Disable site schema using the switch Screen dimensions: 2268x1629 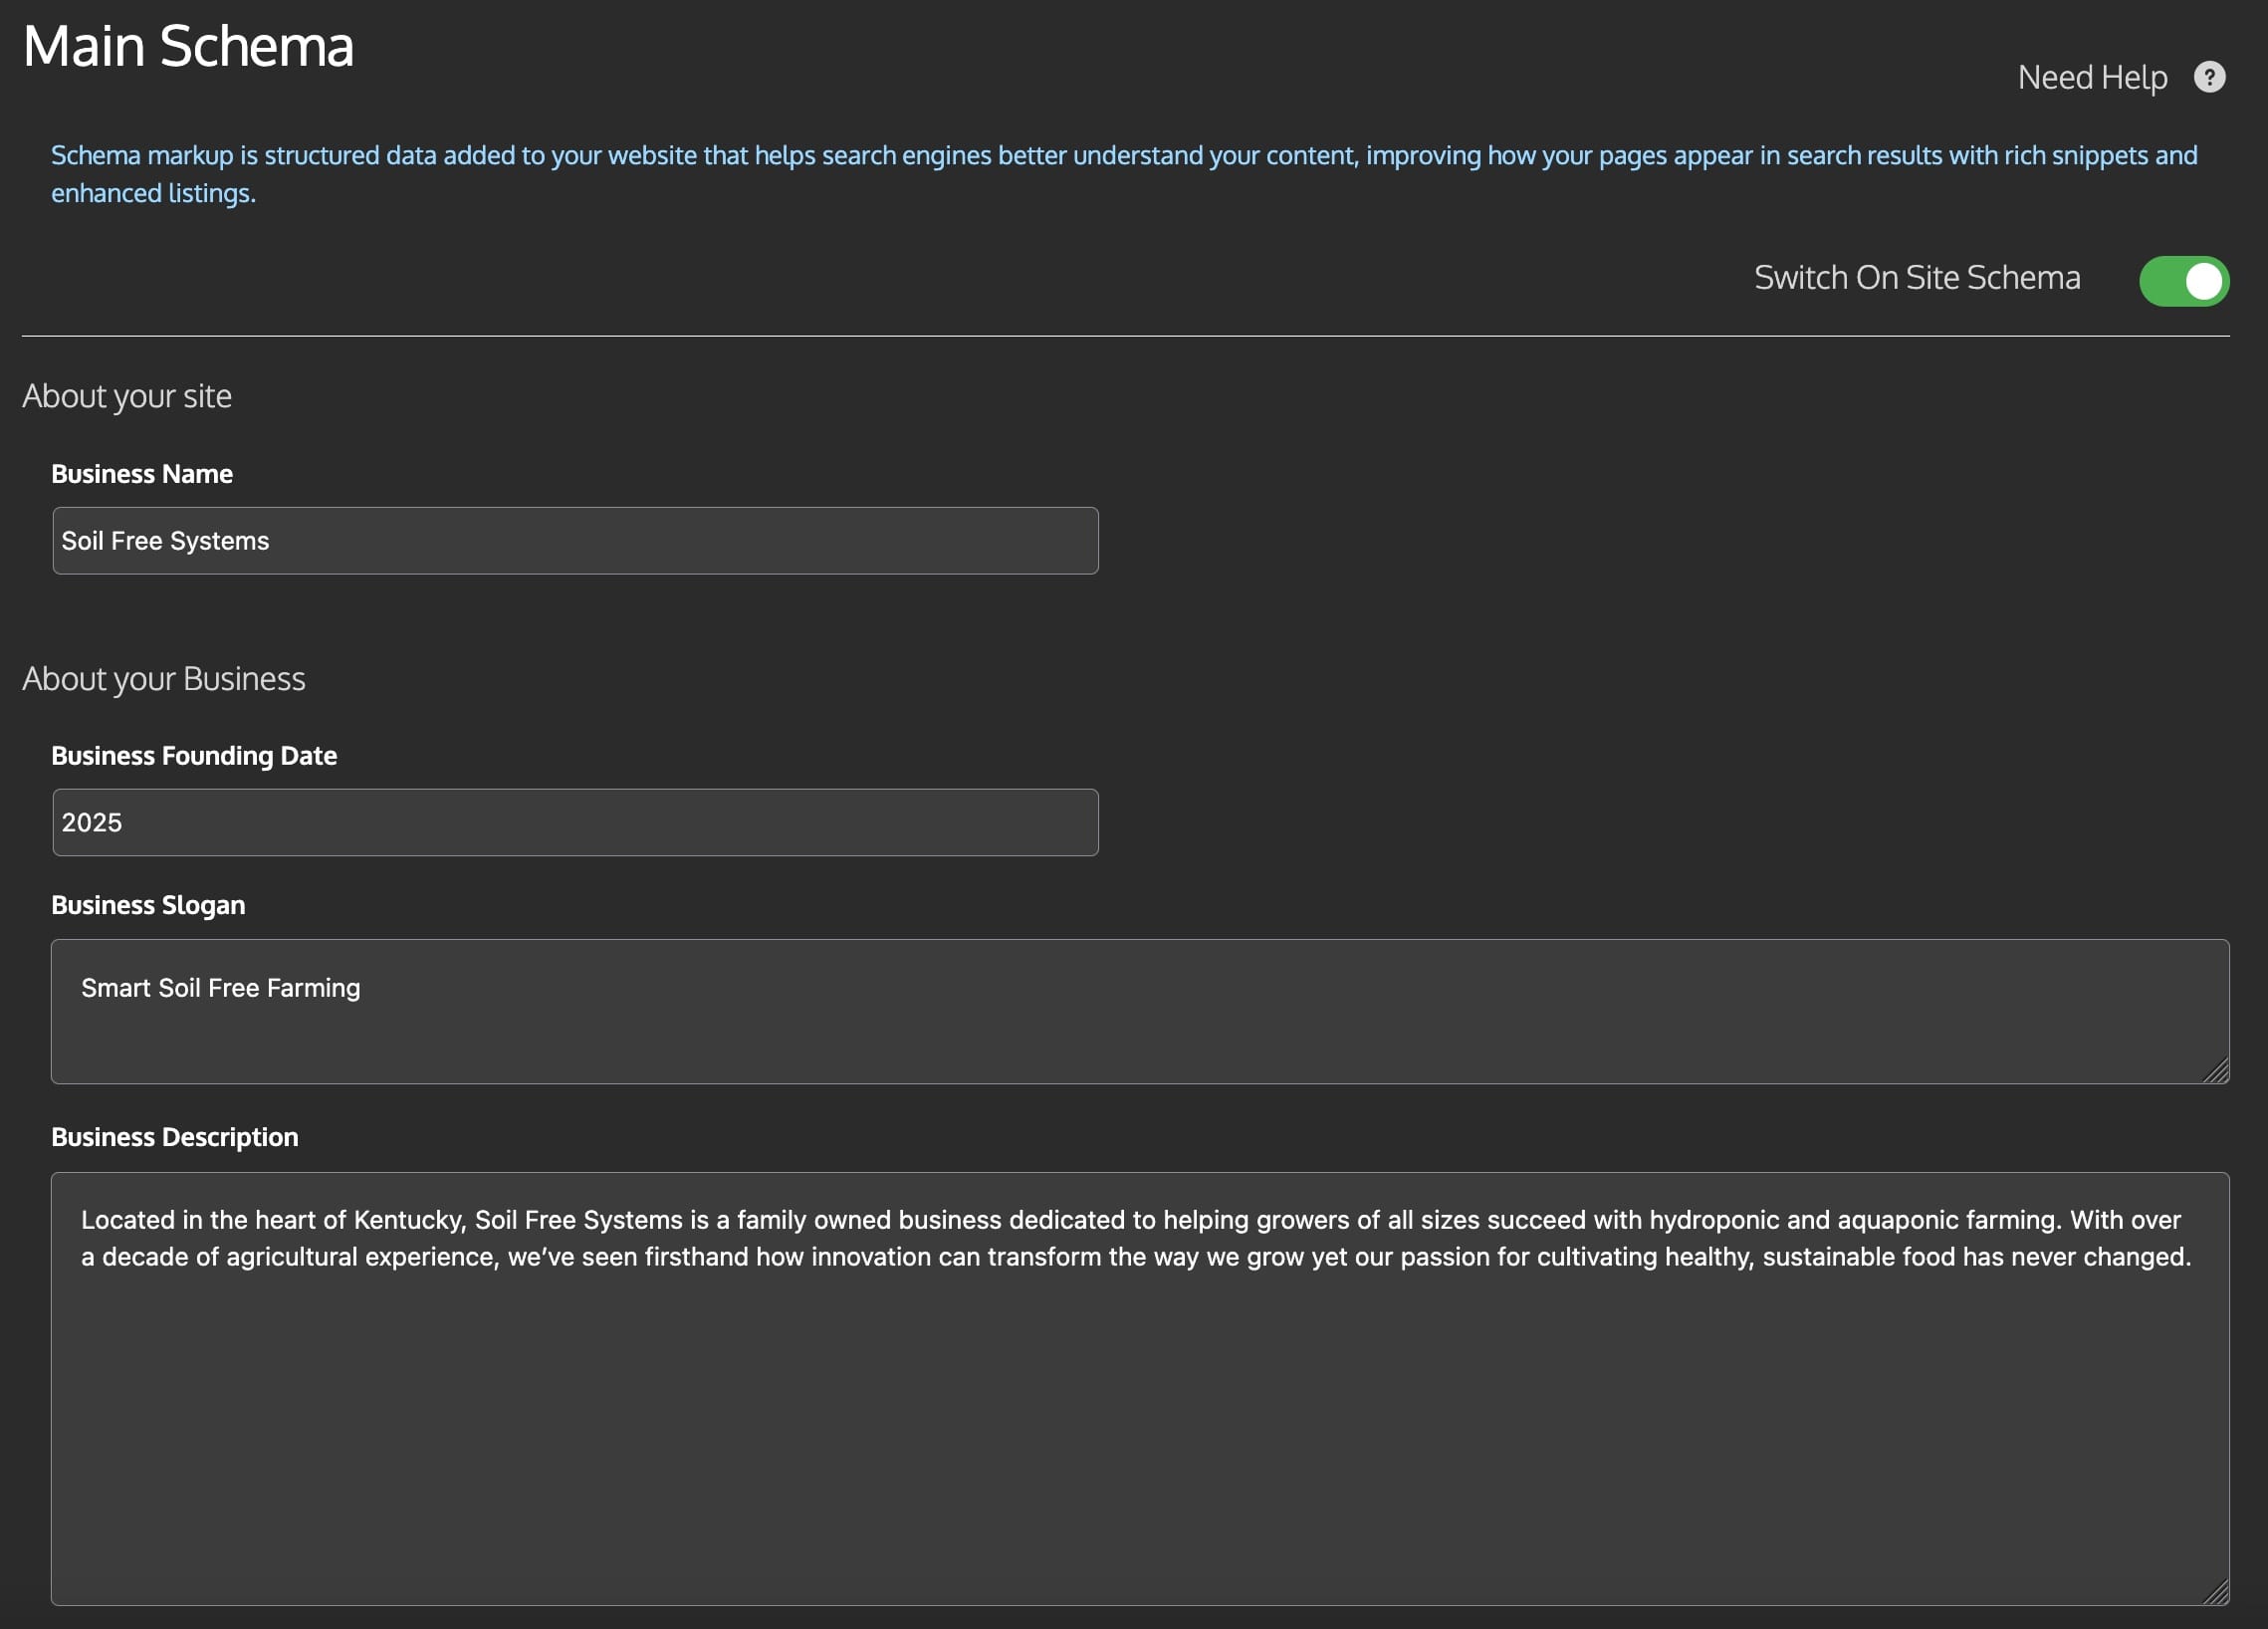point(2184,281)
